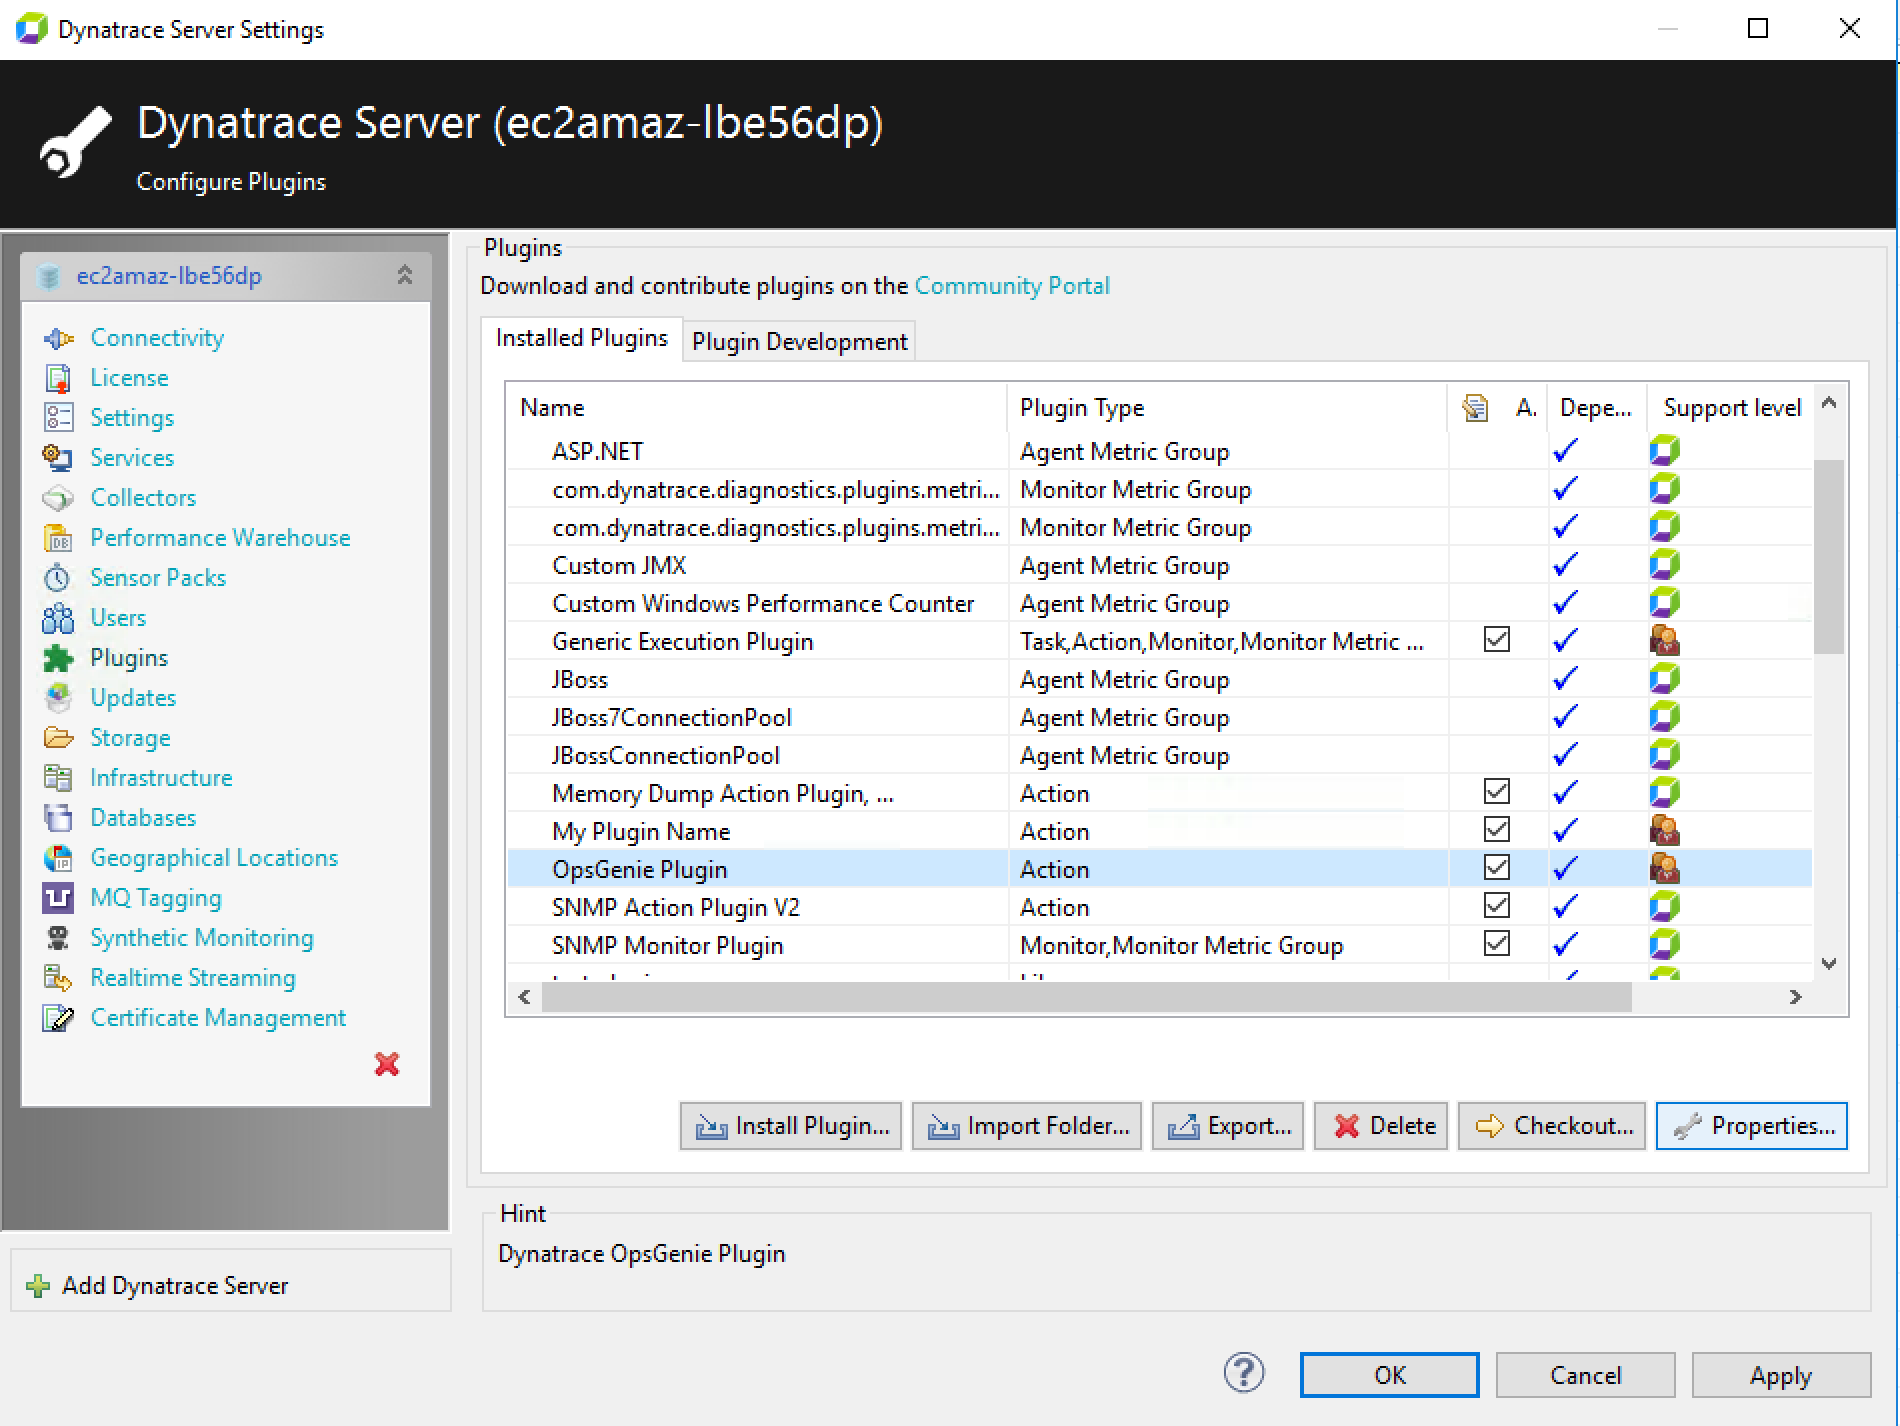Screen dimensions: 1900x1426
Task: Toggle checkbox for My Plugin Name
Action: pyautogui.click(x=1497, y=829)
